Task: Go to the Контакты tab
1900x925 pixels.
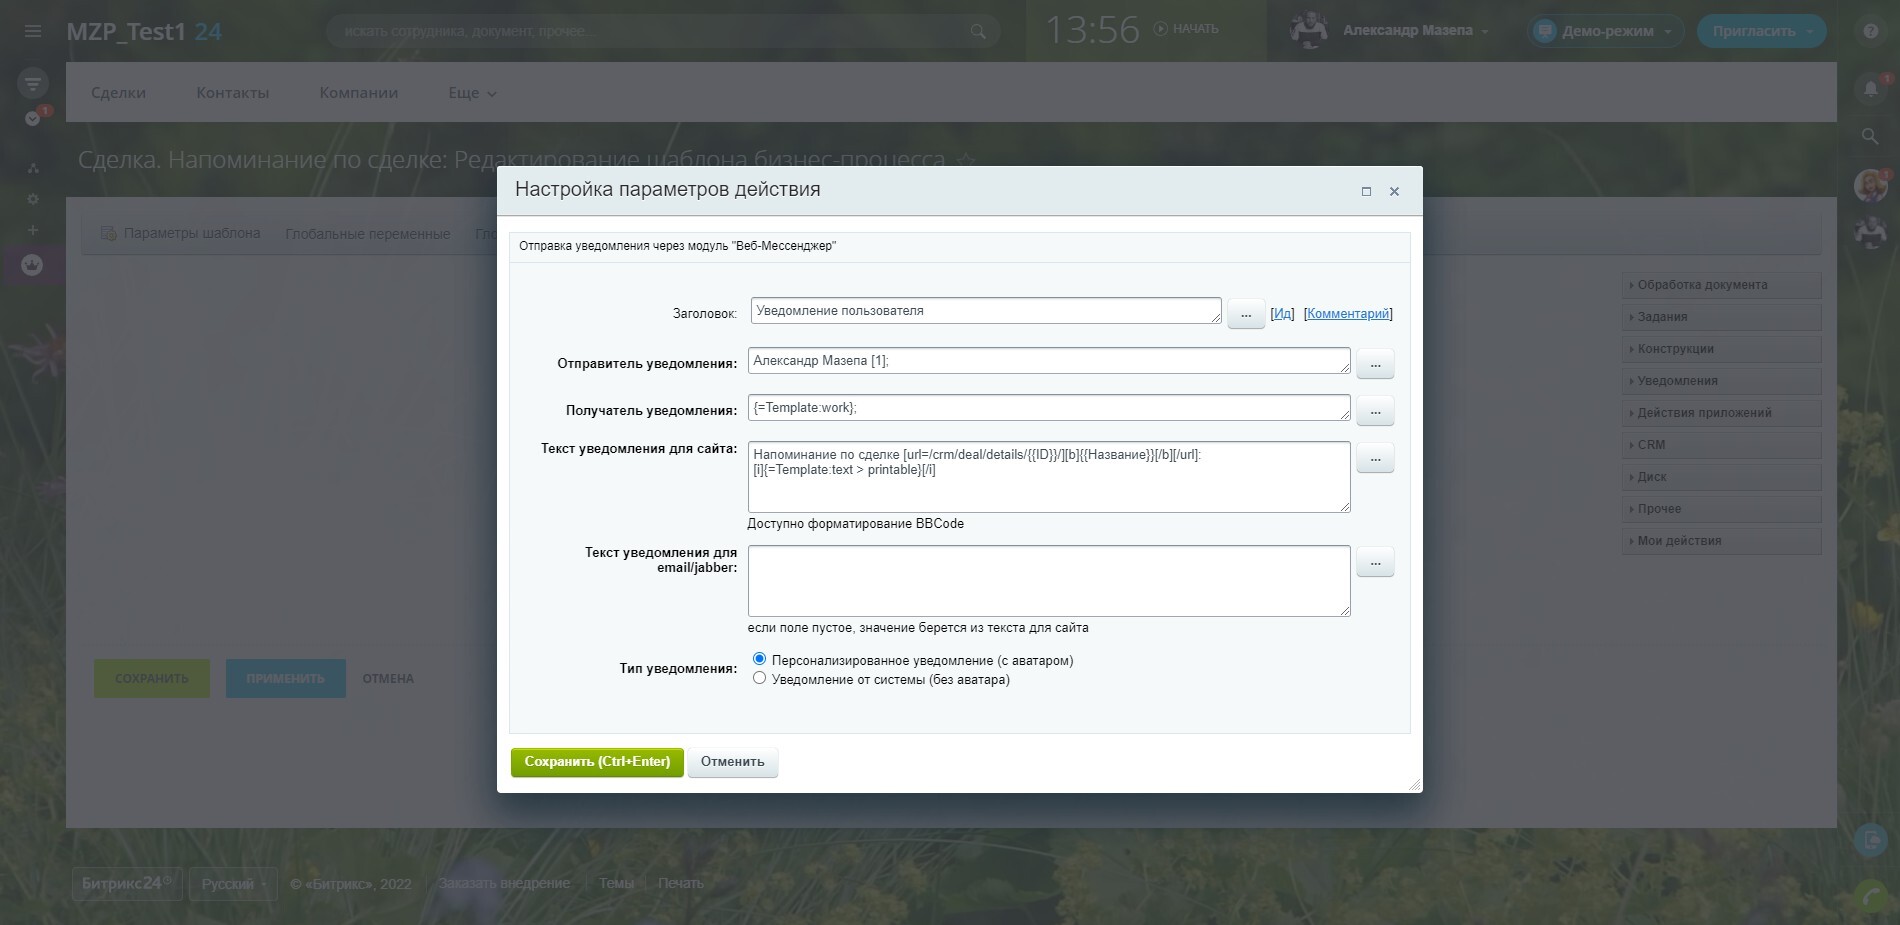Action: pyautogui.click(x=232, y=93)
